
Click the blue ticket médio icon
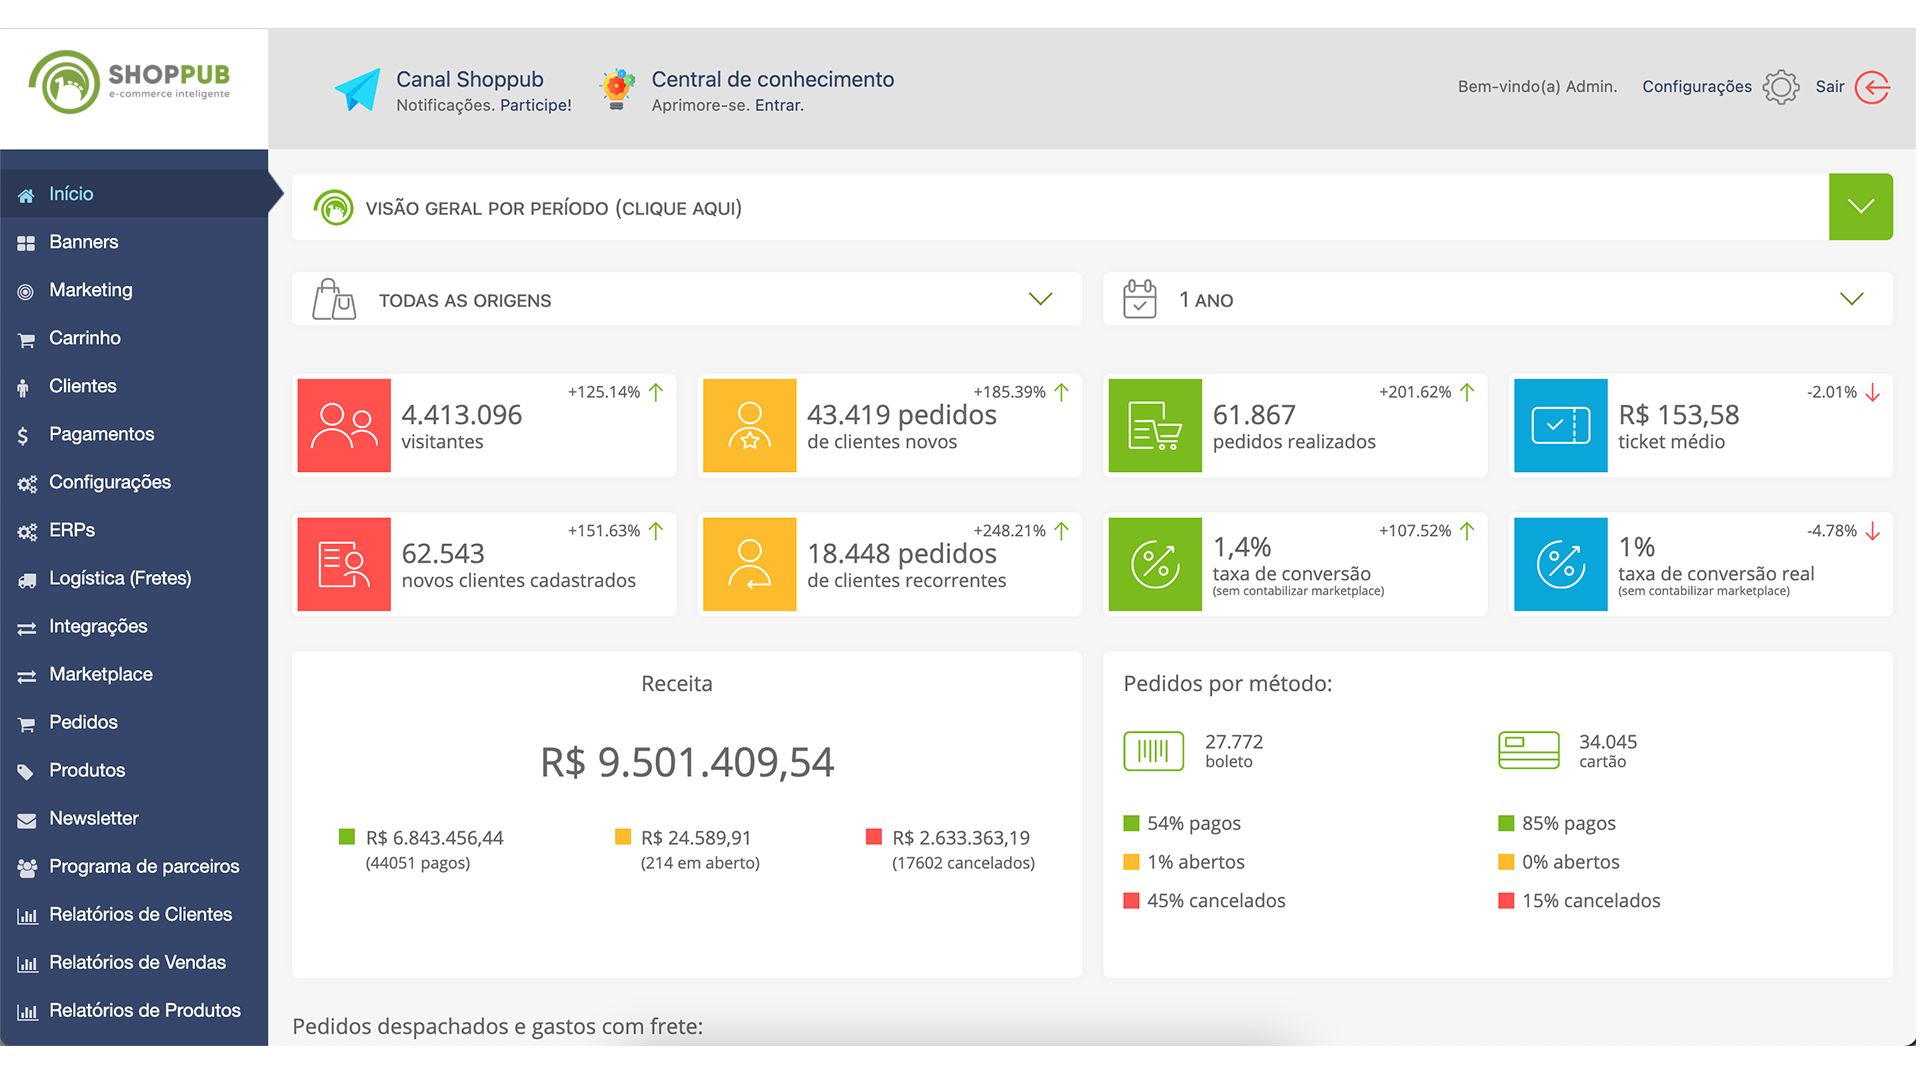tap(1561, 425)
